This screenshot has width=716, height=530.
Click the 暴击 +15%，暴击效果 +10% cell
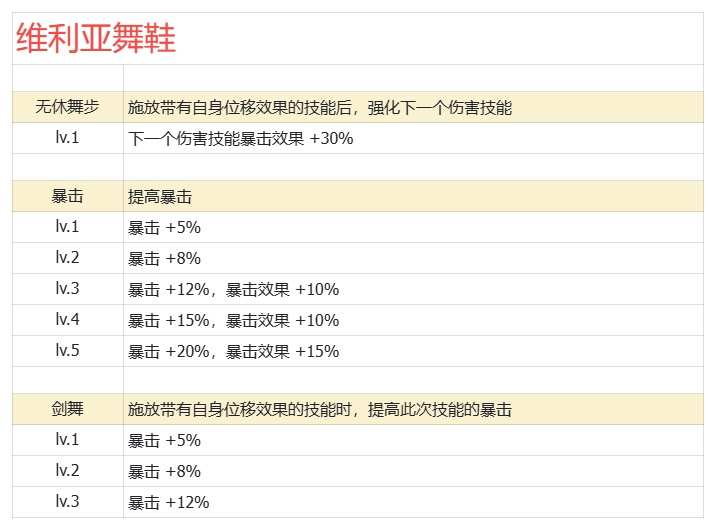(413, 320)
